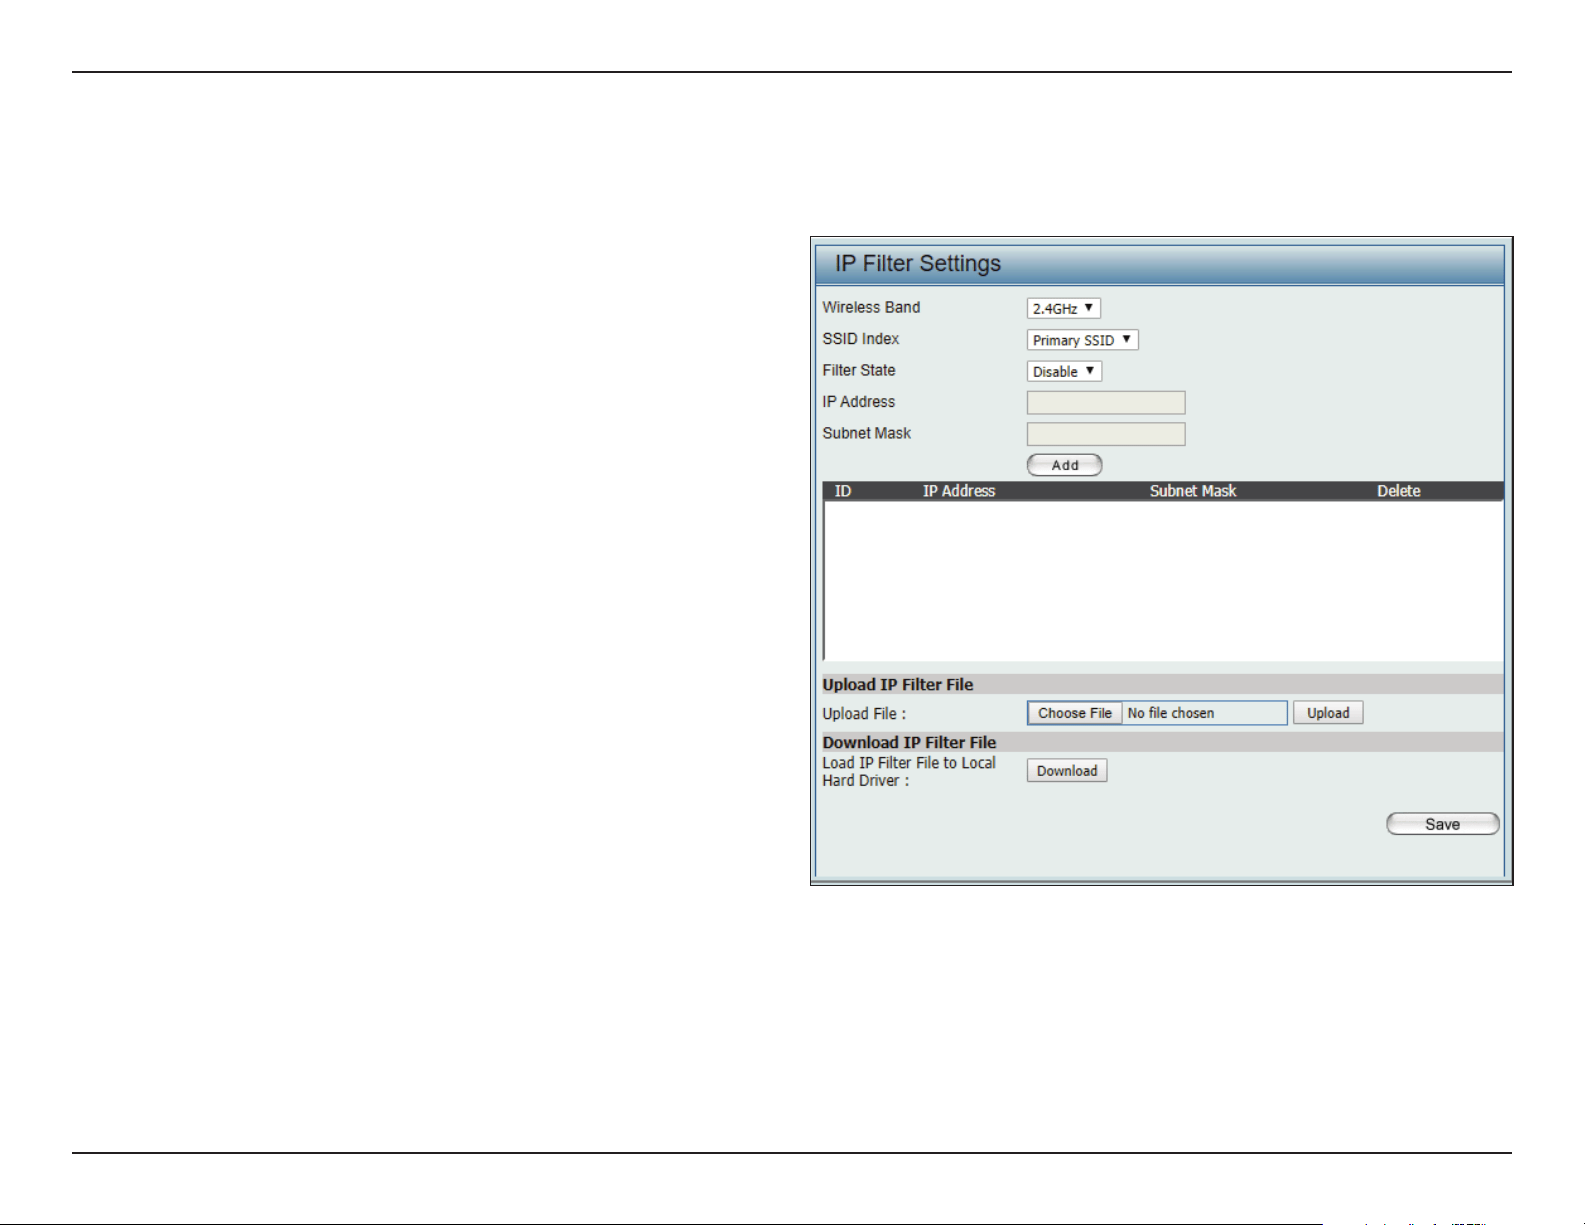Click the Download button
Image resolution: width=1585 pixels, height=1225 pixels.
[1067, 771]
